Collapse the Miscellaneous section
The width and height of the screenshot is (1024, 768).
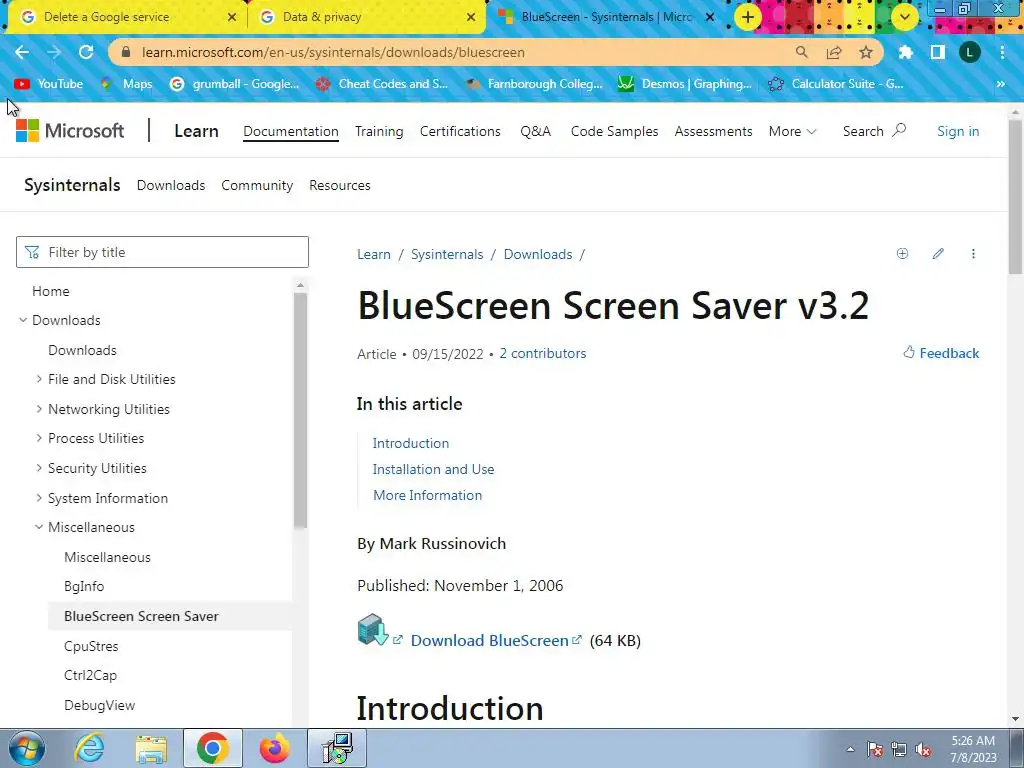tap(39, 527)
